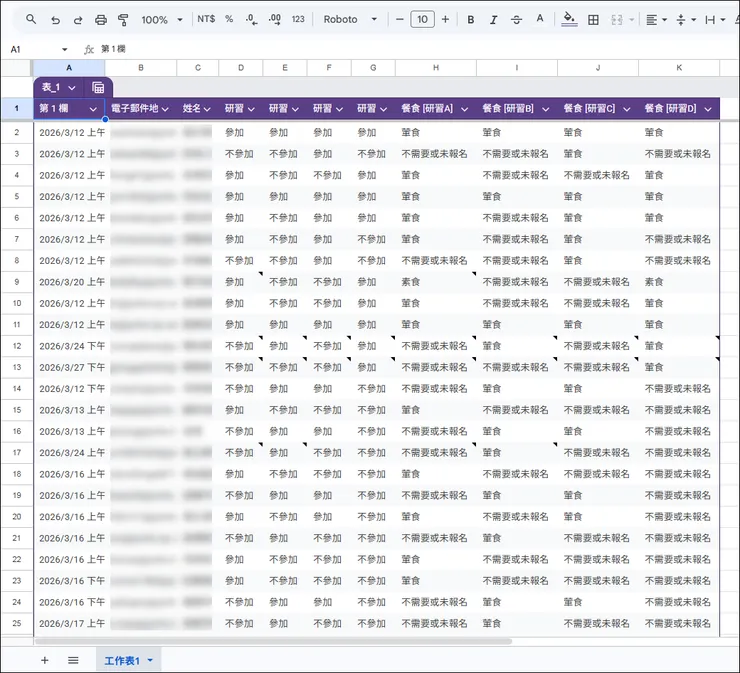740x673 pixels.
Task: Toggle italic formatting
Action: (493, 19)
